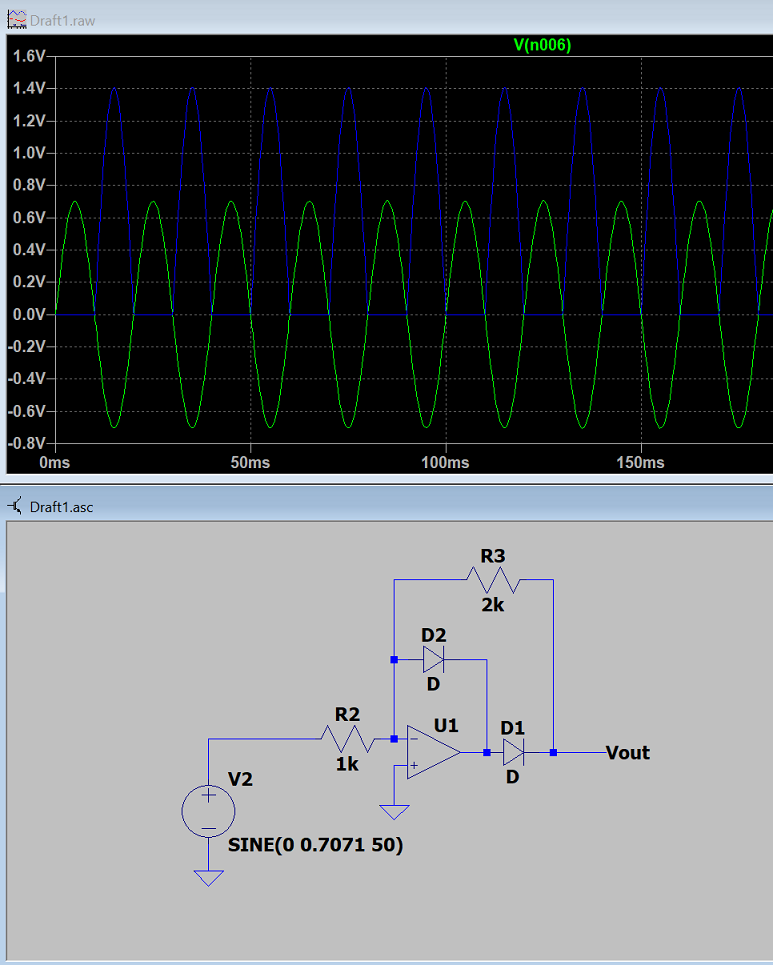The image size is (773, 965).
Task: Click the 1.6V vertical axis label
Action: [29, 56]
